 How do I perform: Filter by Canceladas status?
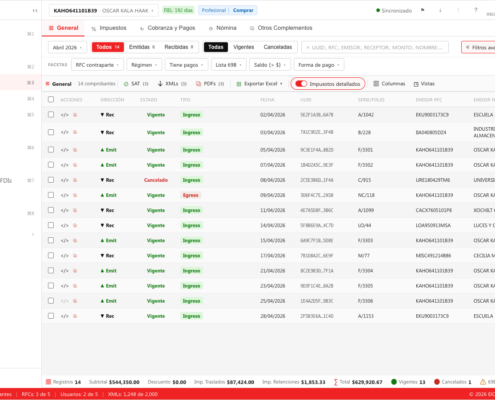click(x=278, y=47)
